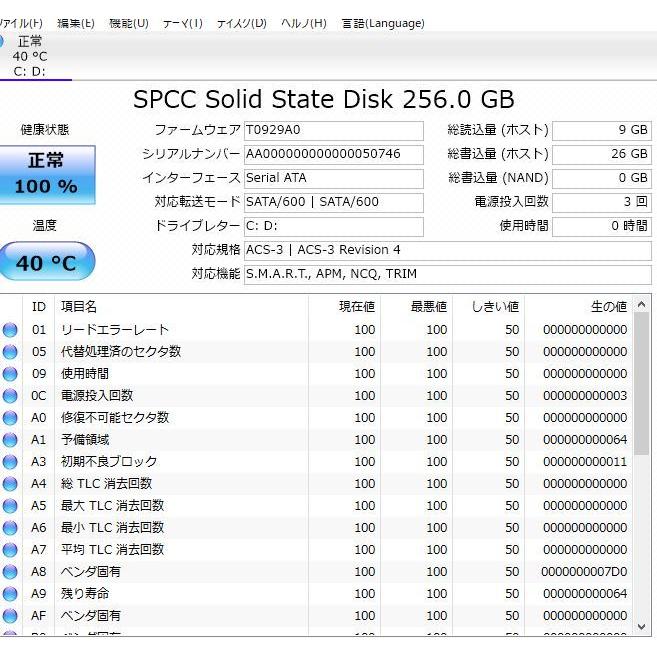Viewport: 657px width, 657px height.
Task: Click the status orb next to 予備領域
Action: 10,440
